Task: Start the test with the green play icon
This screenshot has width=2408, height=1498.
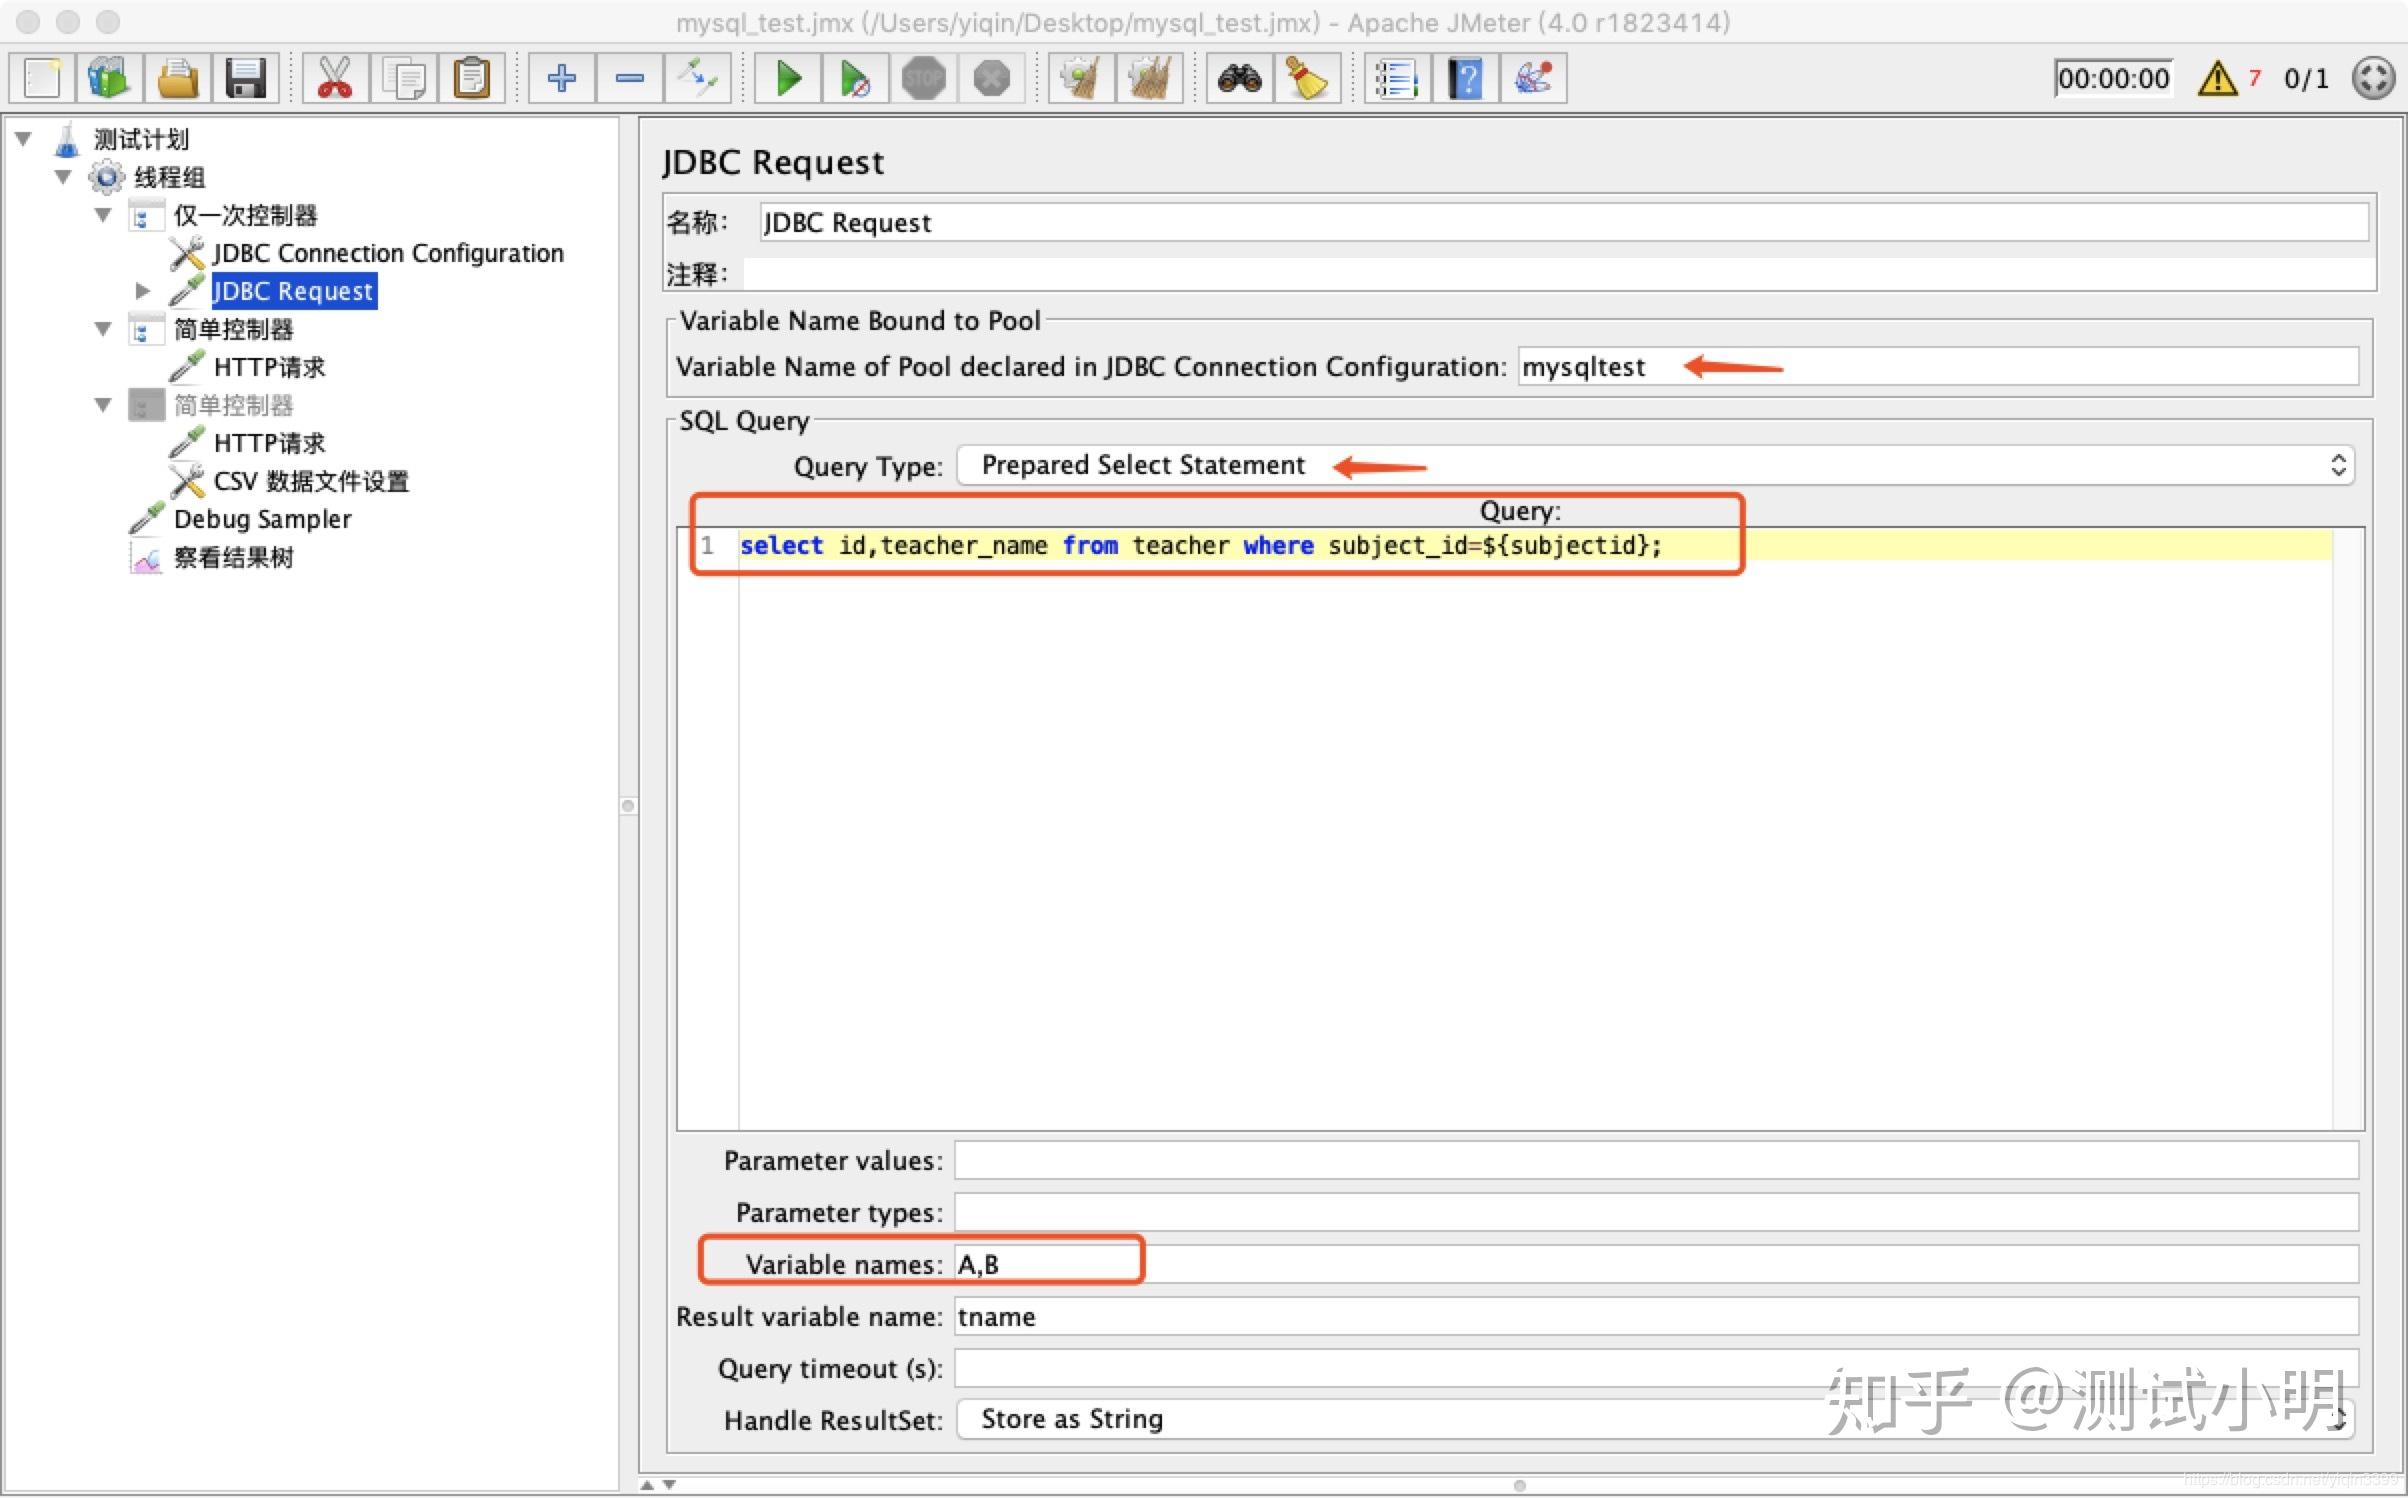Action: pyautogui.click(x=787, y=77)
